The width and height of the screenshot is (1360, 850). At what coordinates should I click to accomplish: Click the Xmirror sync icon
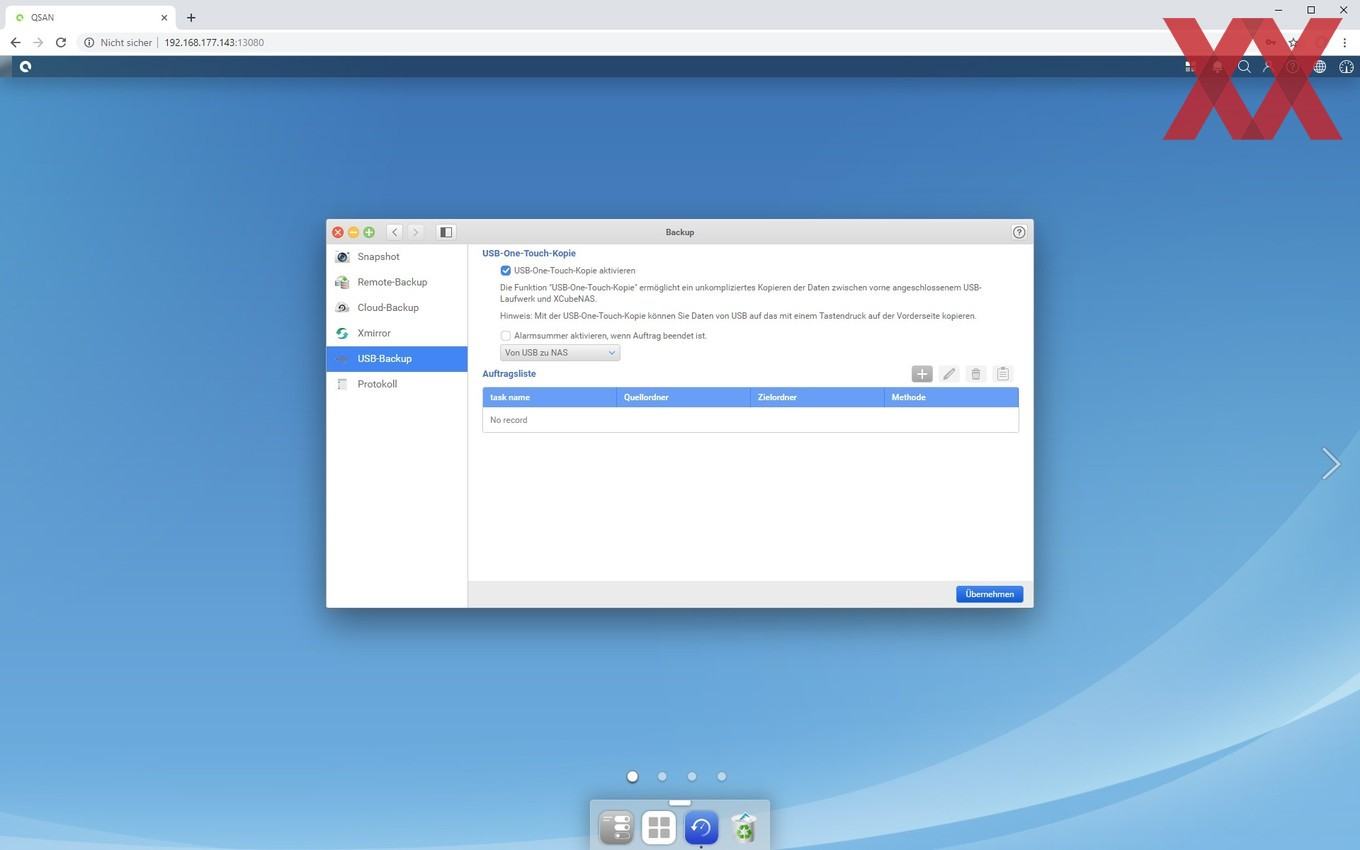[342, 333]
